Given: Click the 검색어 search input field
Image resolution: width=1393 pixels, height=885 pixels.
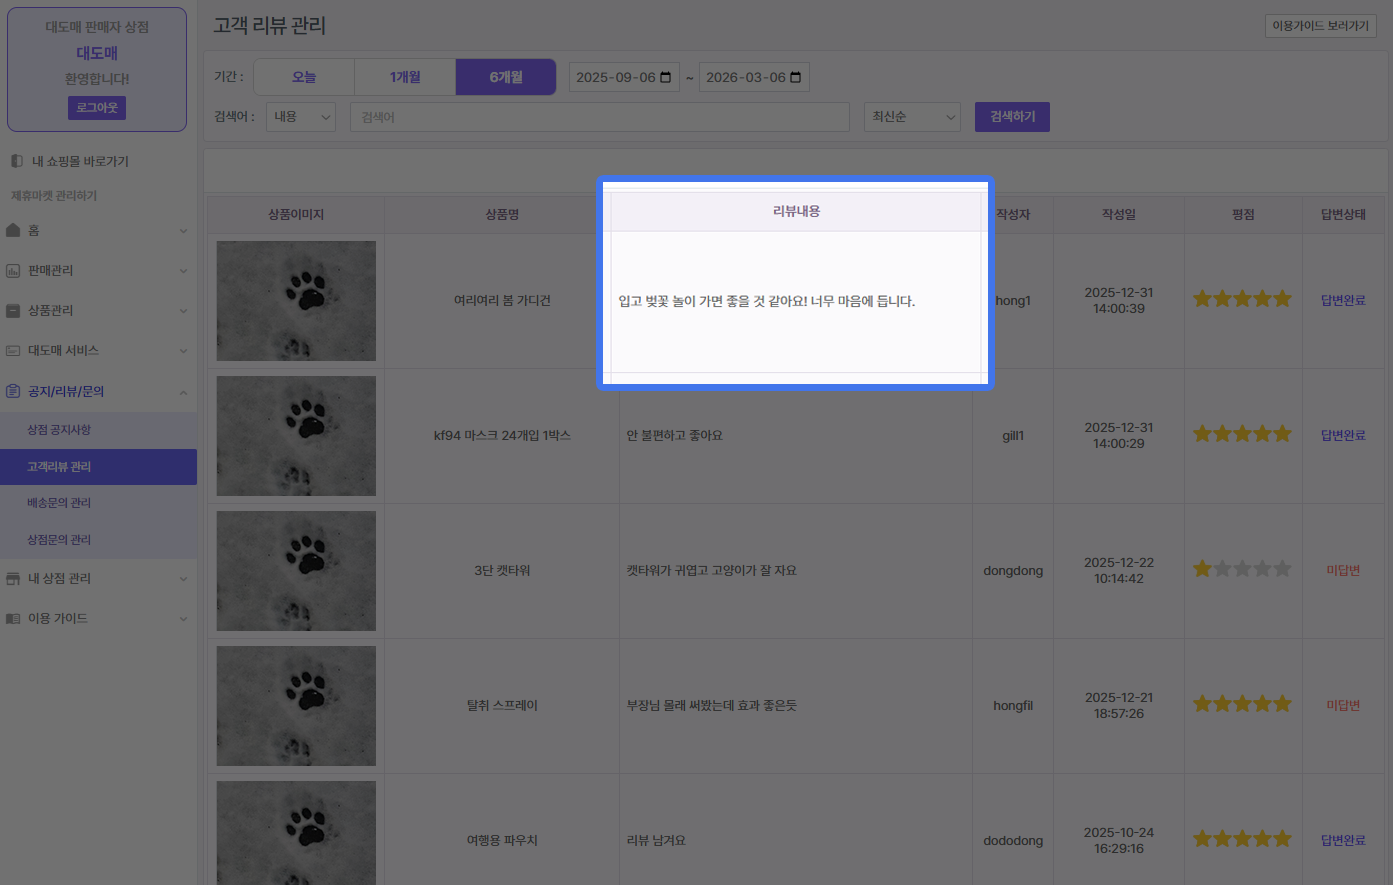Looking at the screenshot, I should click(599, 117).
